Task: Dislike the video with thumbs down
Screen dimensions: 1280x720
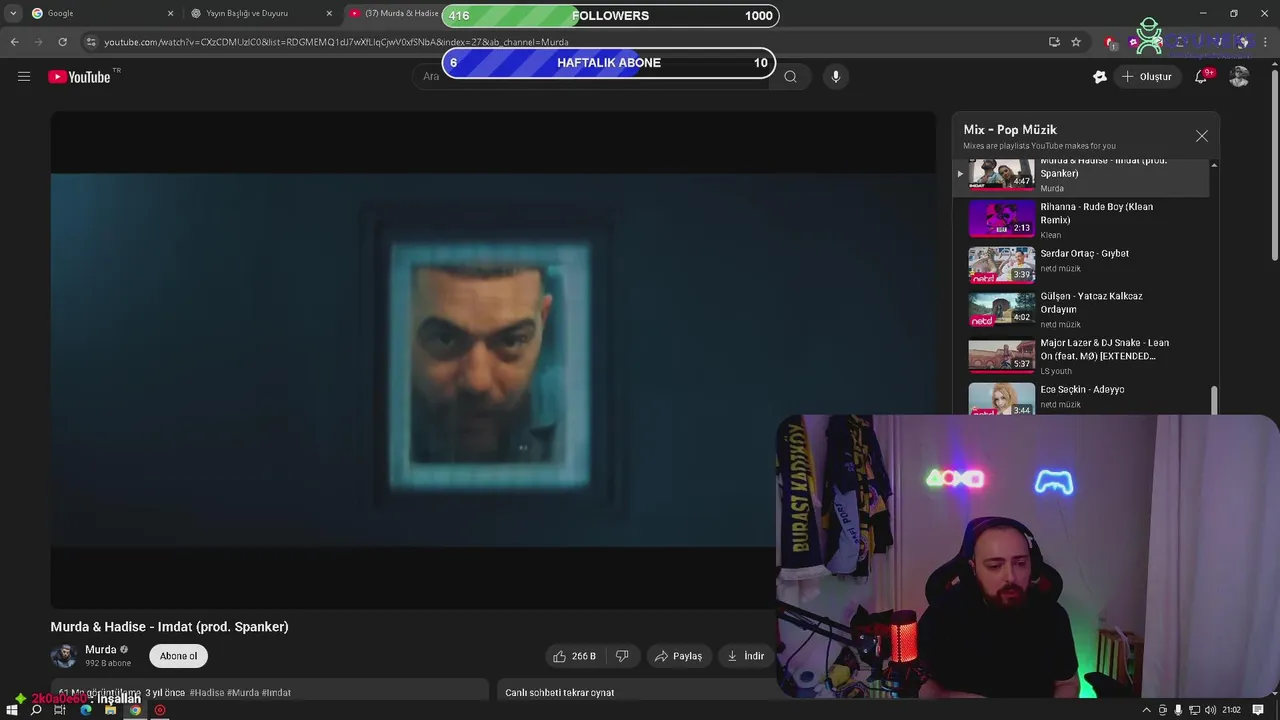Action: point(622,656)
